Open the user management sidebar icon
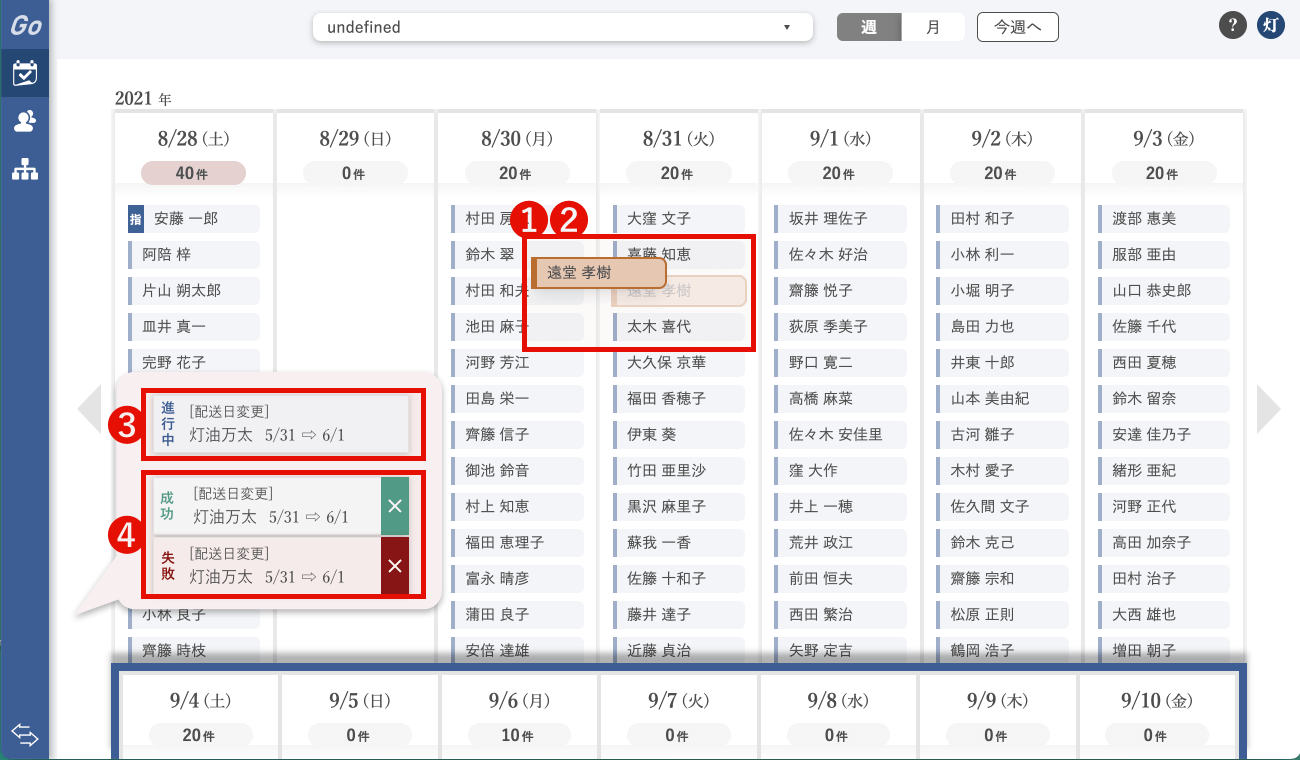The width and height of the screenshot is (1300, 760). click(25, 122)
